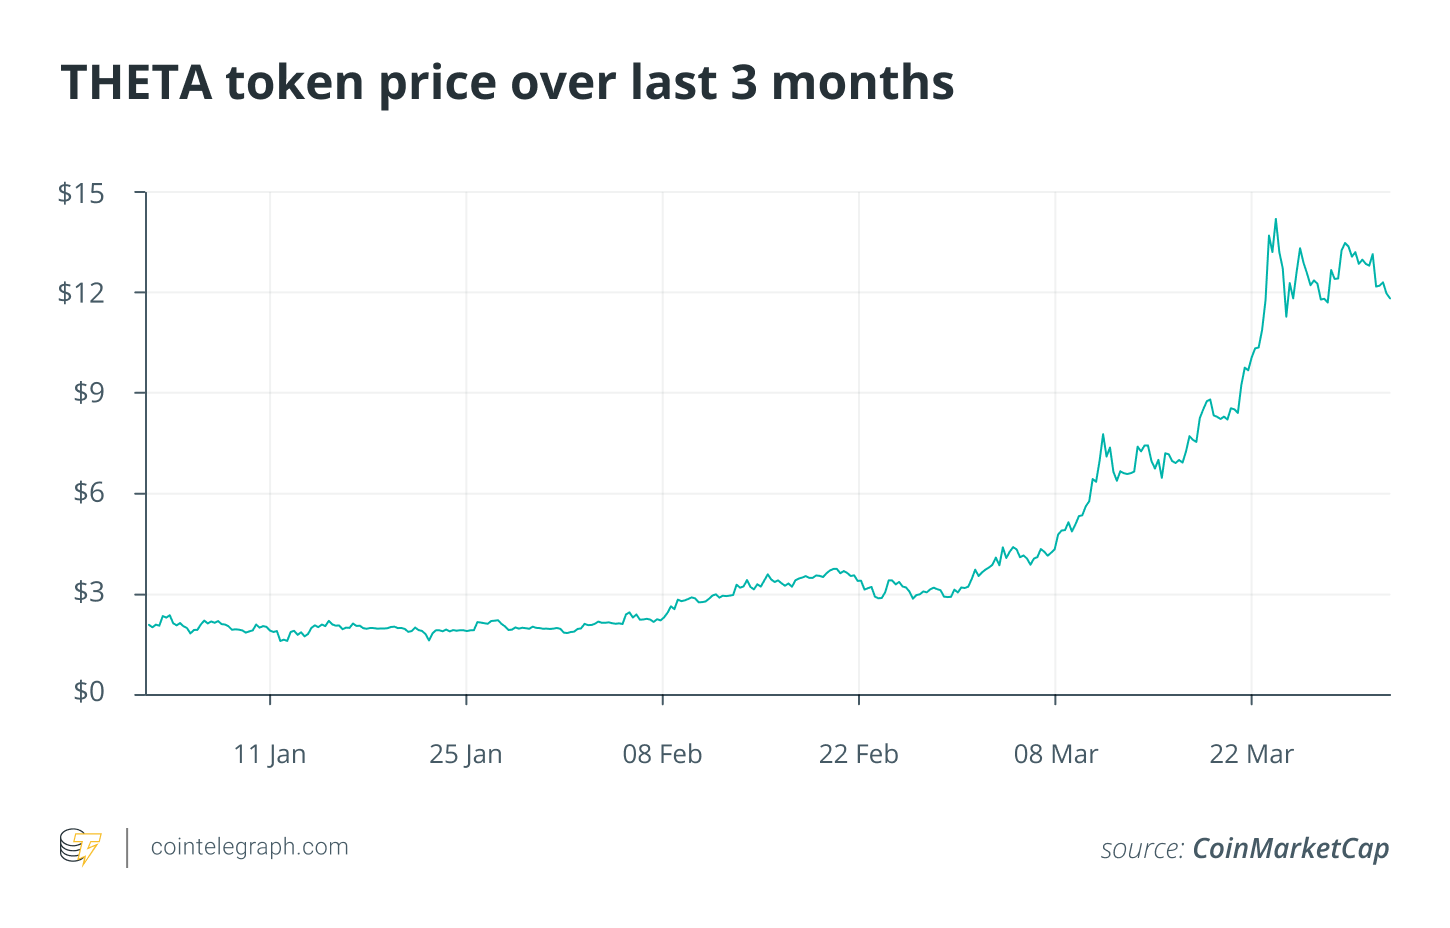Click the CoinMarketCap source text
The height and width of the screenshot is (928, 1450).
coord(1291,849)
